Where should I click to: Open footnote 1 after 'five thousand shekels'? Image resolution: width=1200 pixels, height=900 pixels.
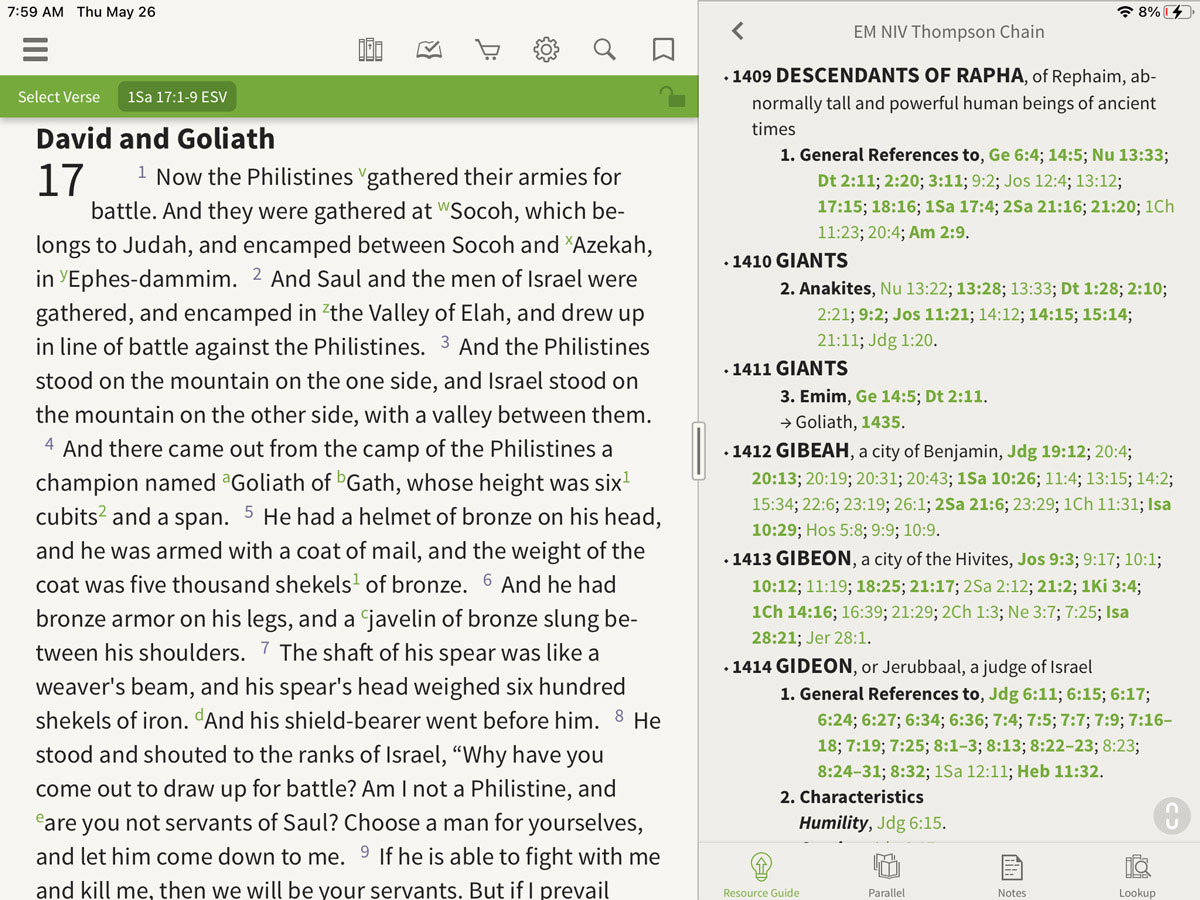pyautogui.click(x=357, y=580)
